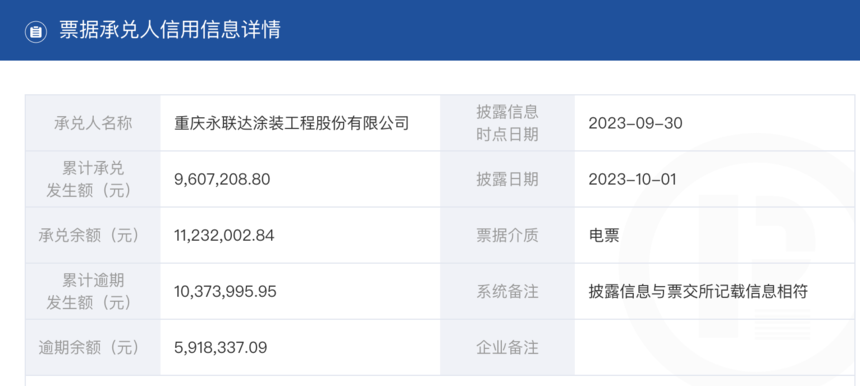
Task: Click the 累计承兑发生额 value 9,607,208.80
Action: pyautogui.click(x=222, y=179)
